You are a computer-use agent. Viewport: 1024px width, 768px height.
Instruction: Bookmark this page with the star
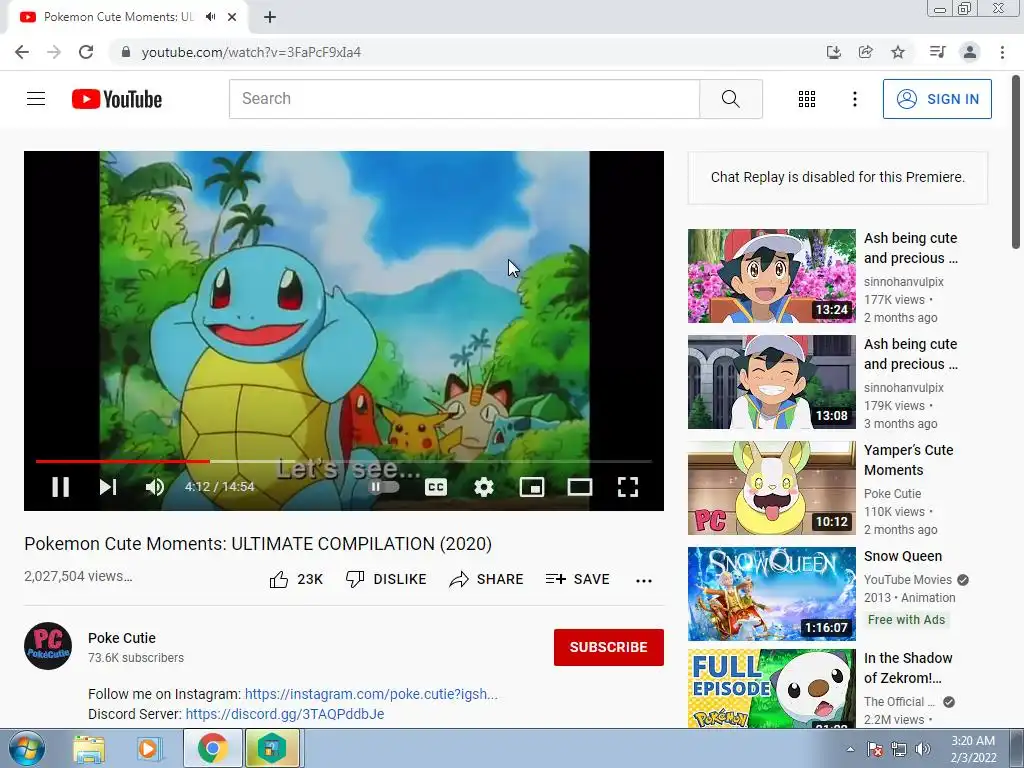pos(898,52)
